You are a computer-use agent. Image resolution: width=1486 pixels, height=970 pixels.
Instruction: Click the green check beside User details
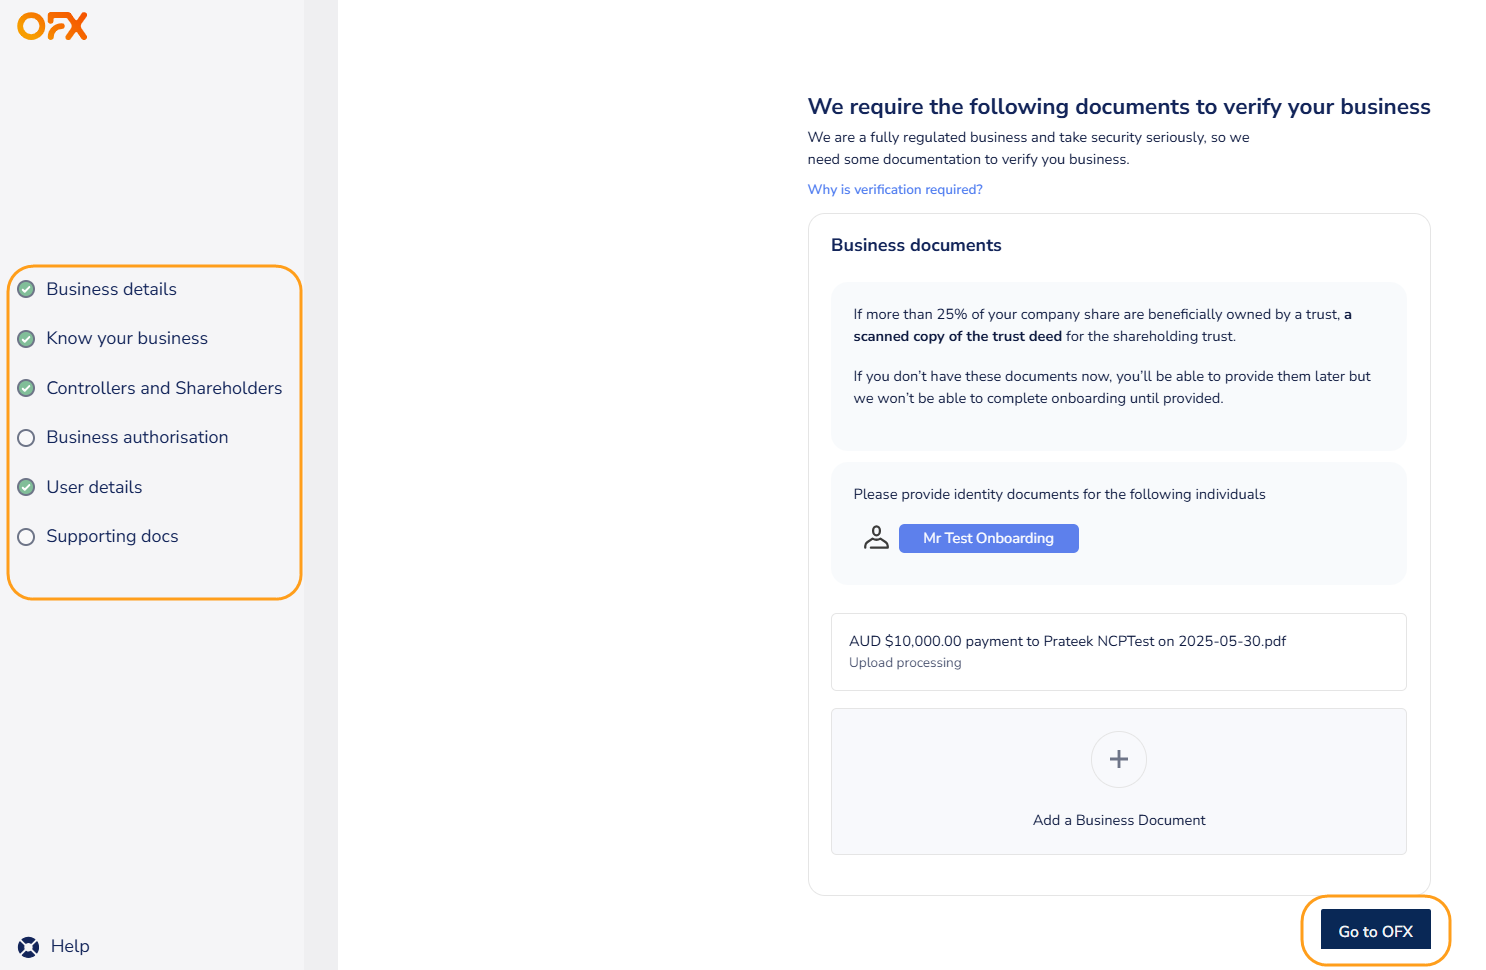pyautogui.click(x=27, y=487)
